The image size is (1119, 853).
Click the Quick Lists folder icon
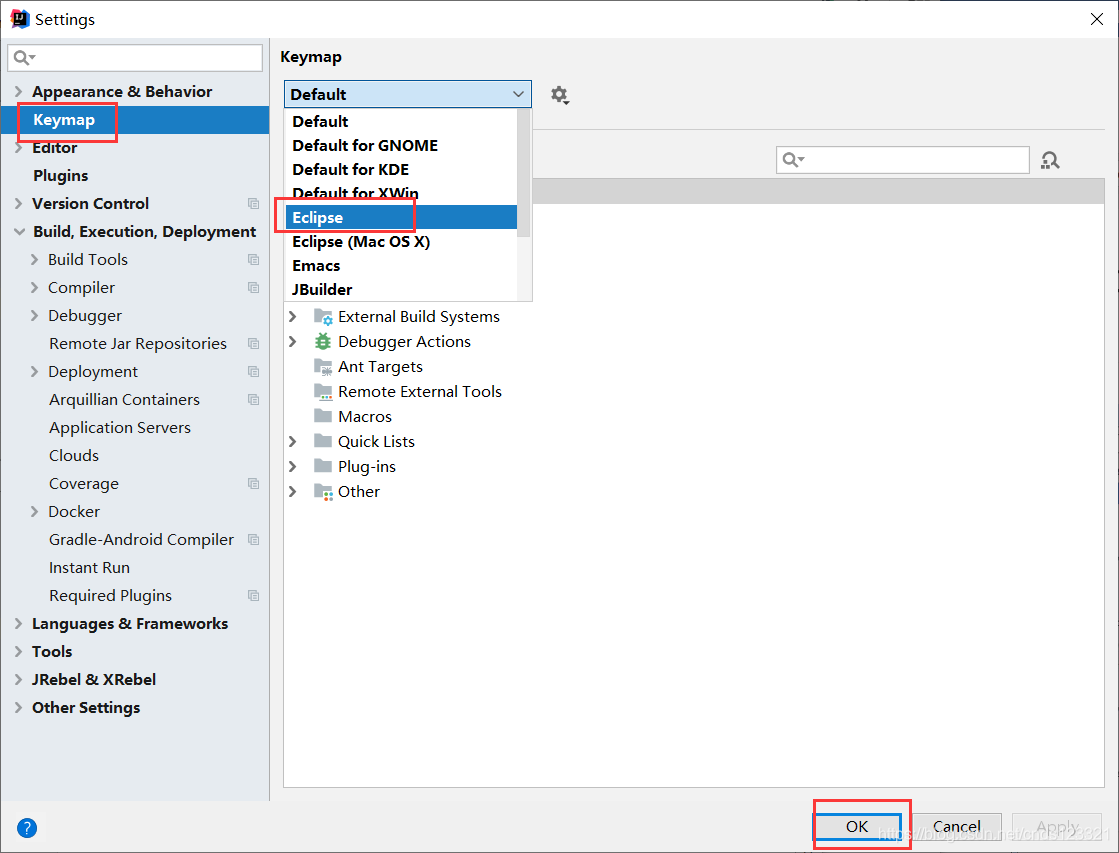323,441
